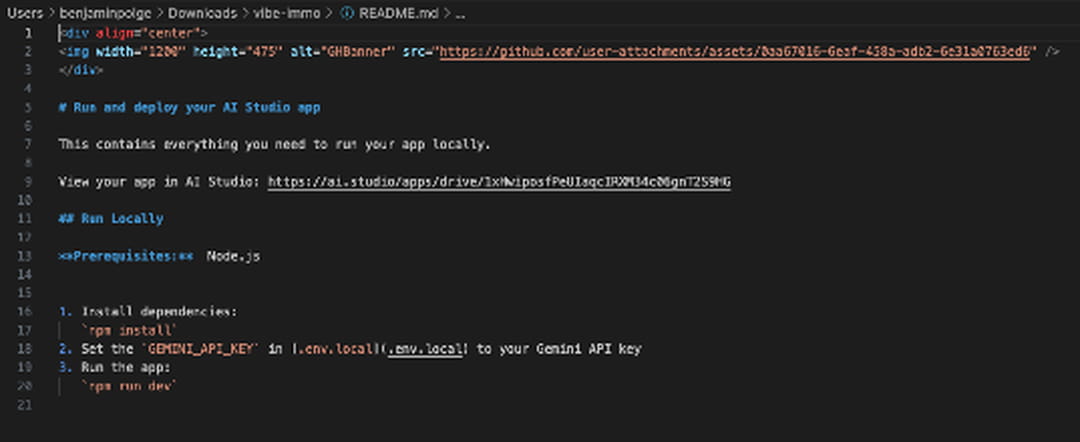Click the '**Prerequisites:**' bold text
The width and height of the screenshot is (1080, 442).
pos(125,256)
